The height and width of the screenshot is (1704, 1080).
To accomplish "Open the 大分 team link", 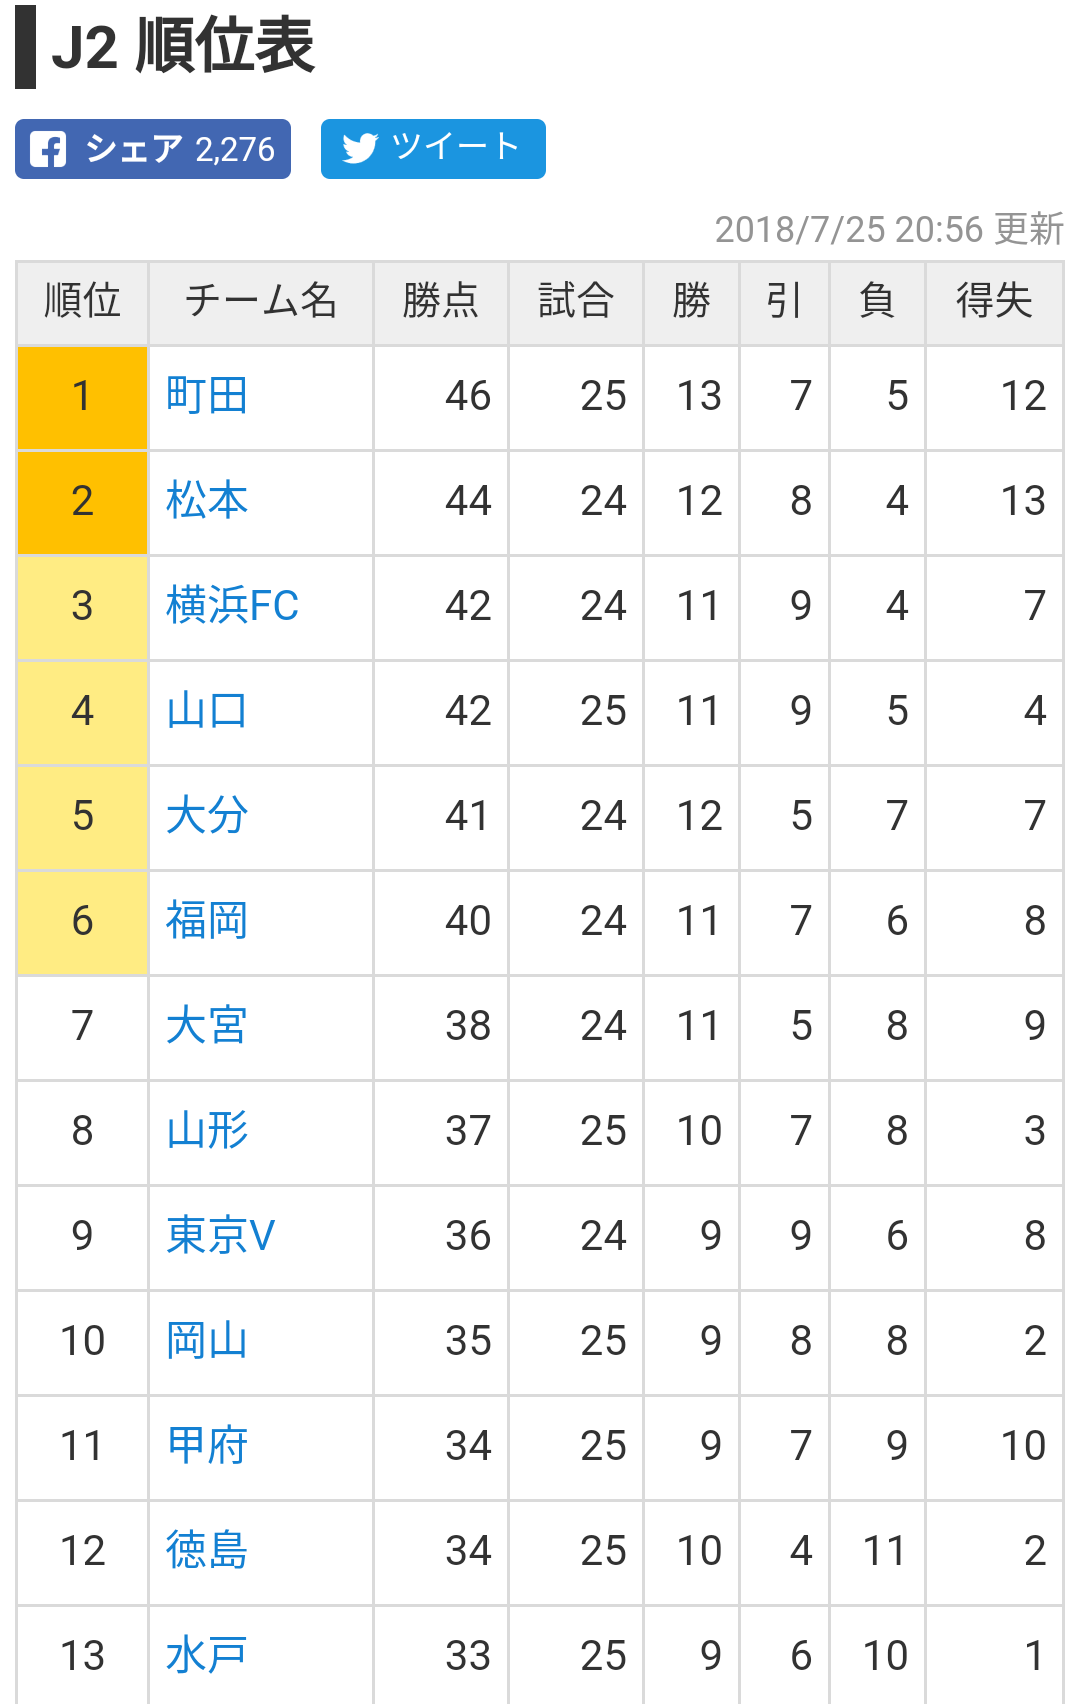I will click(x=207, y=816).
